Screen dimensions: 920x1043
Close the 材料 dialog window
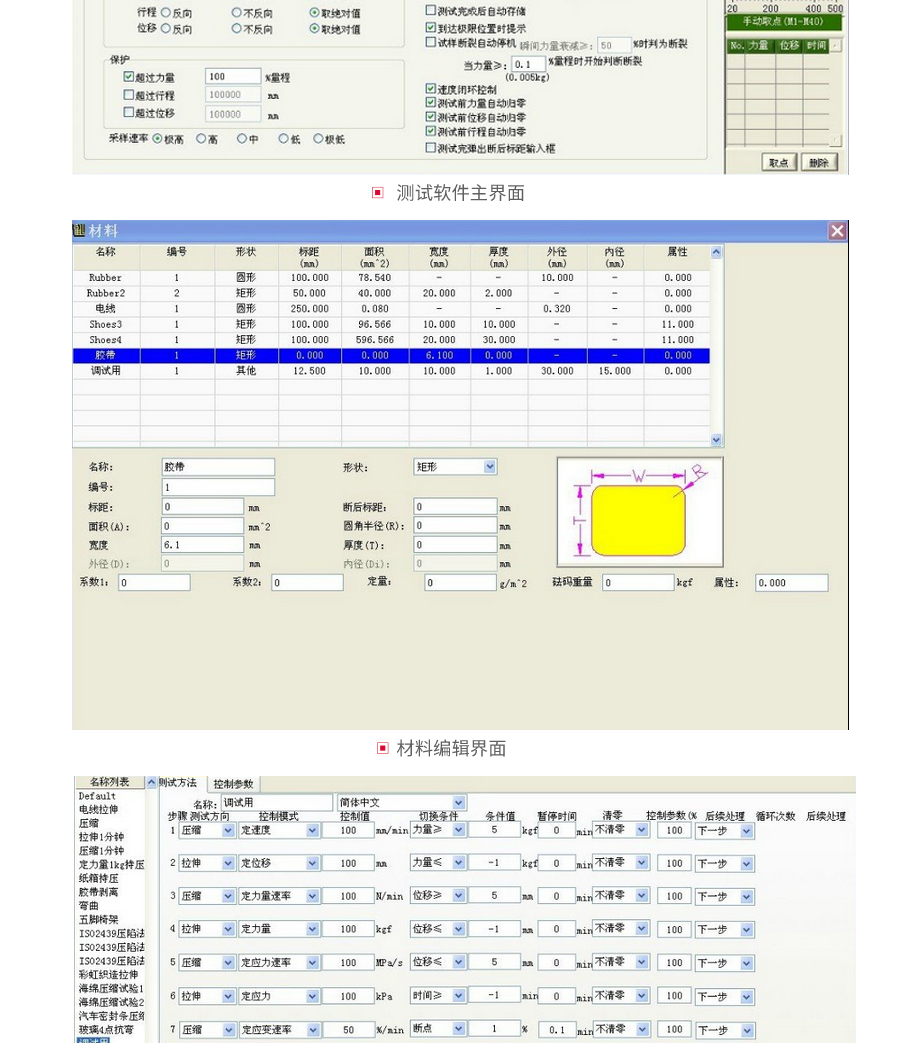[837, 231]
